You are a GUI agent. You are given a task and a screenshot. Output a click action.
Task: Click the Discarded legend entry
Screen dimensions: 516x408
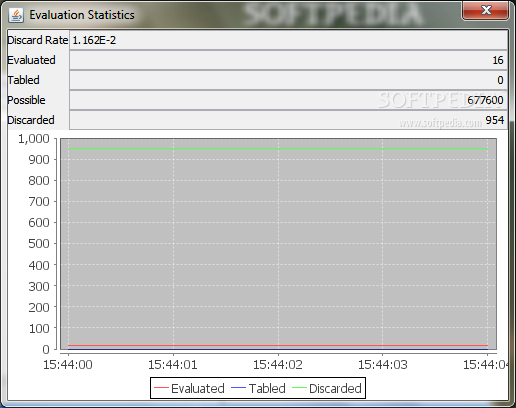[327, 388]
